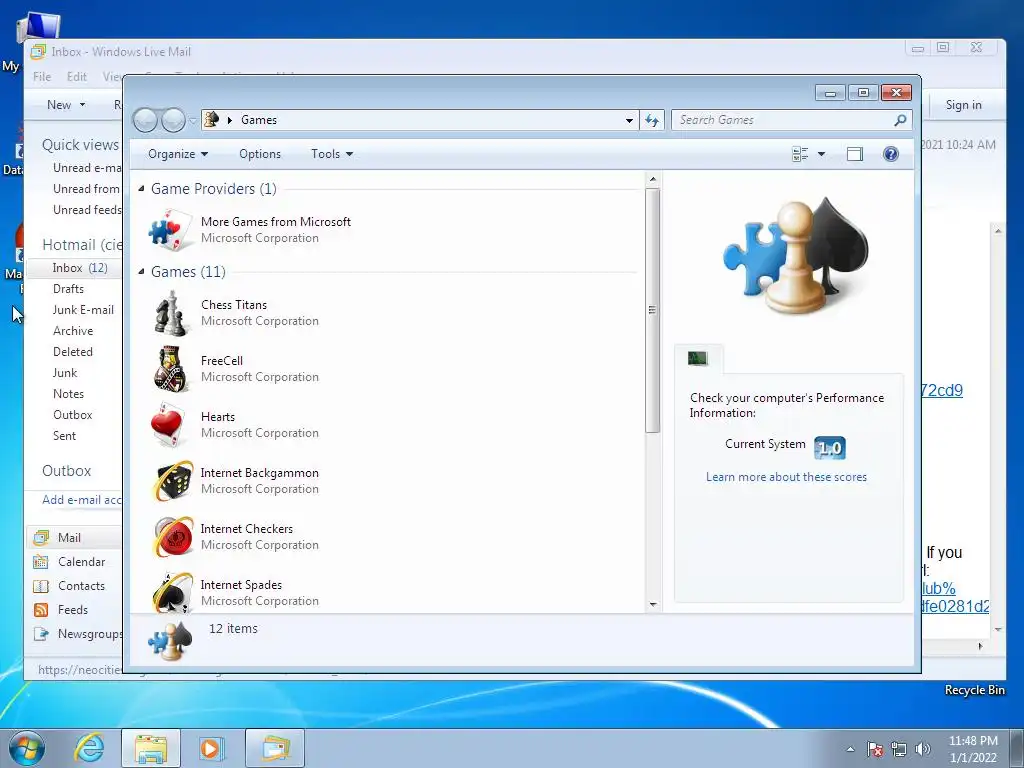The width and height of the screenshot is (1024, 768).
Task: Open Mail in Windows Live Mail sidebar
Action: [x=69, y=537]
